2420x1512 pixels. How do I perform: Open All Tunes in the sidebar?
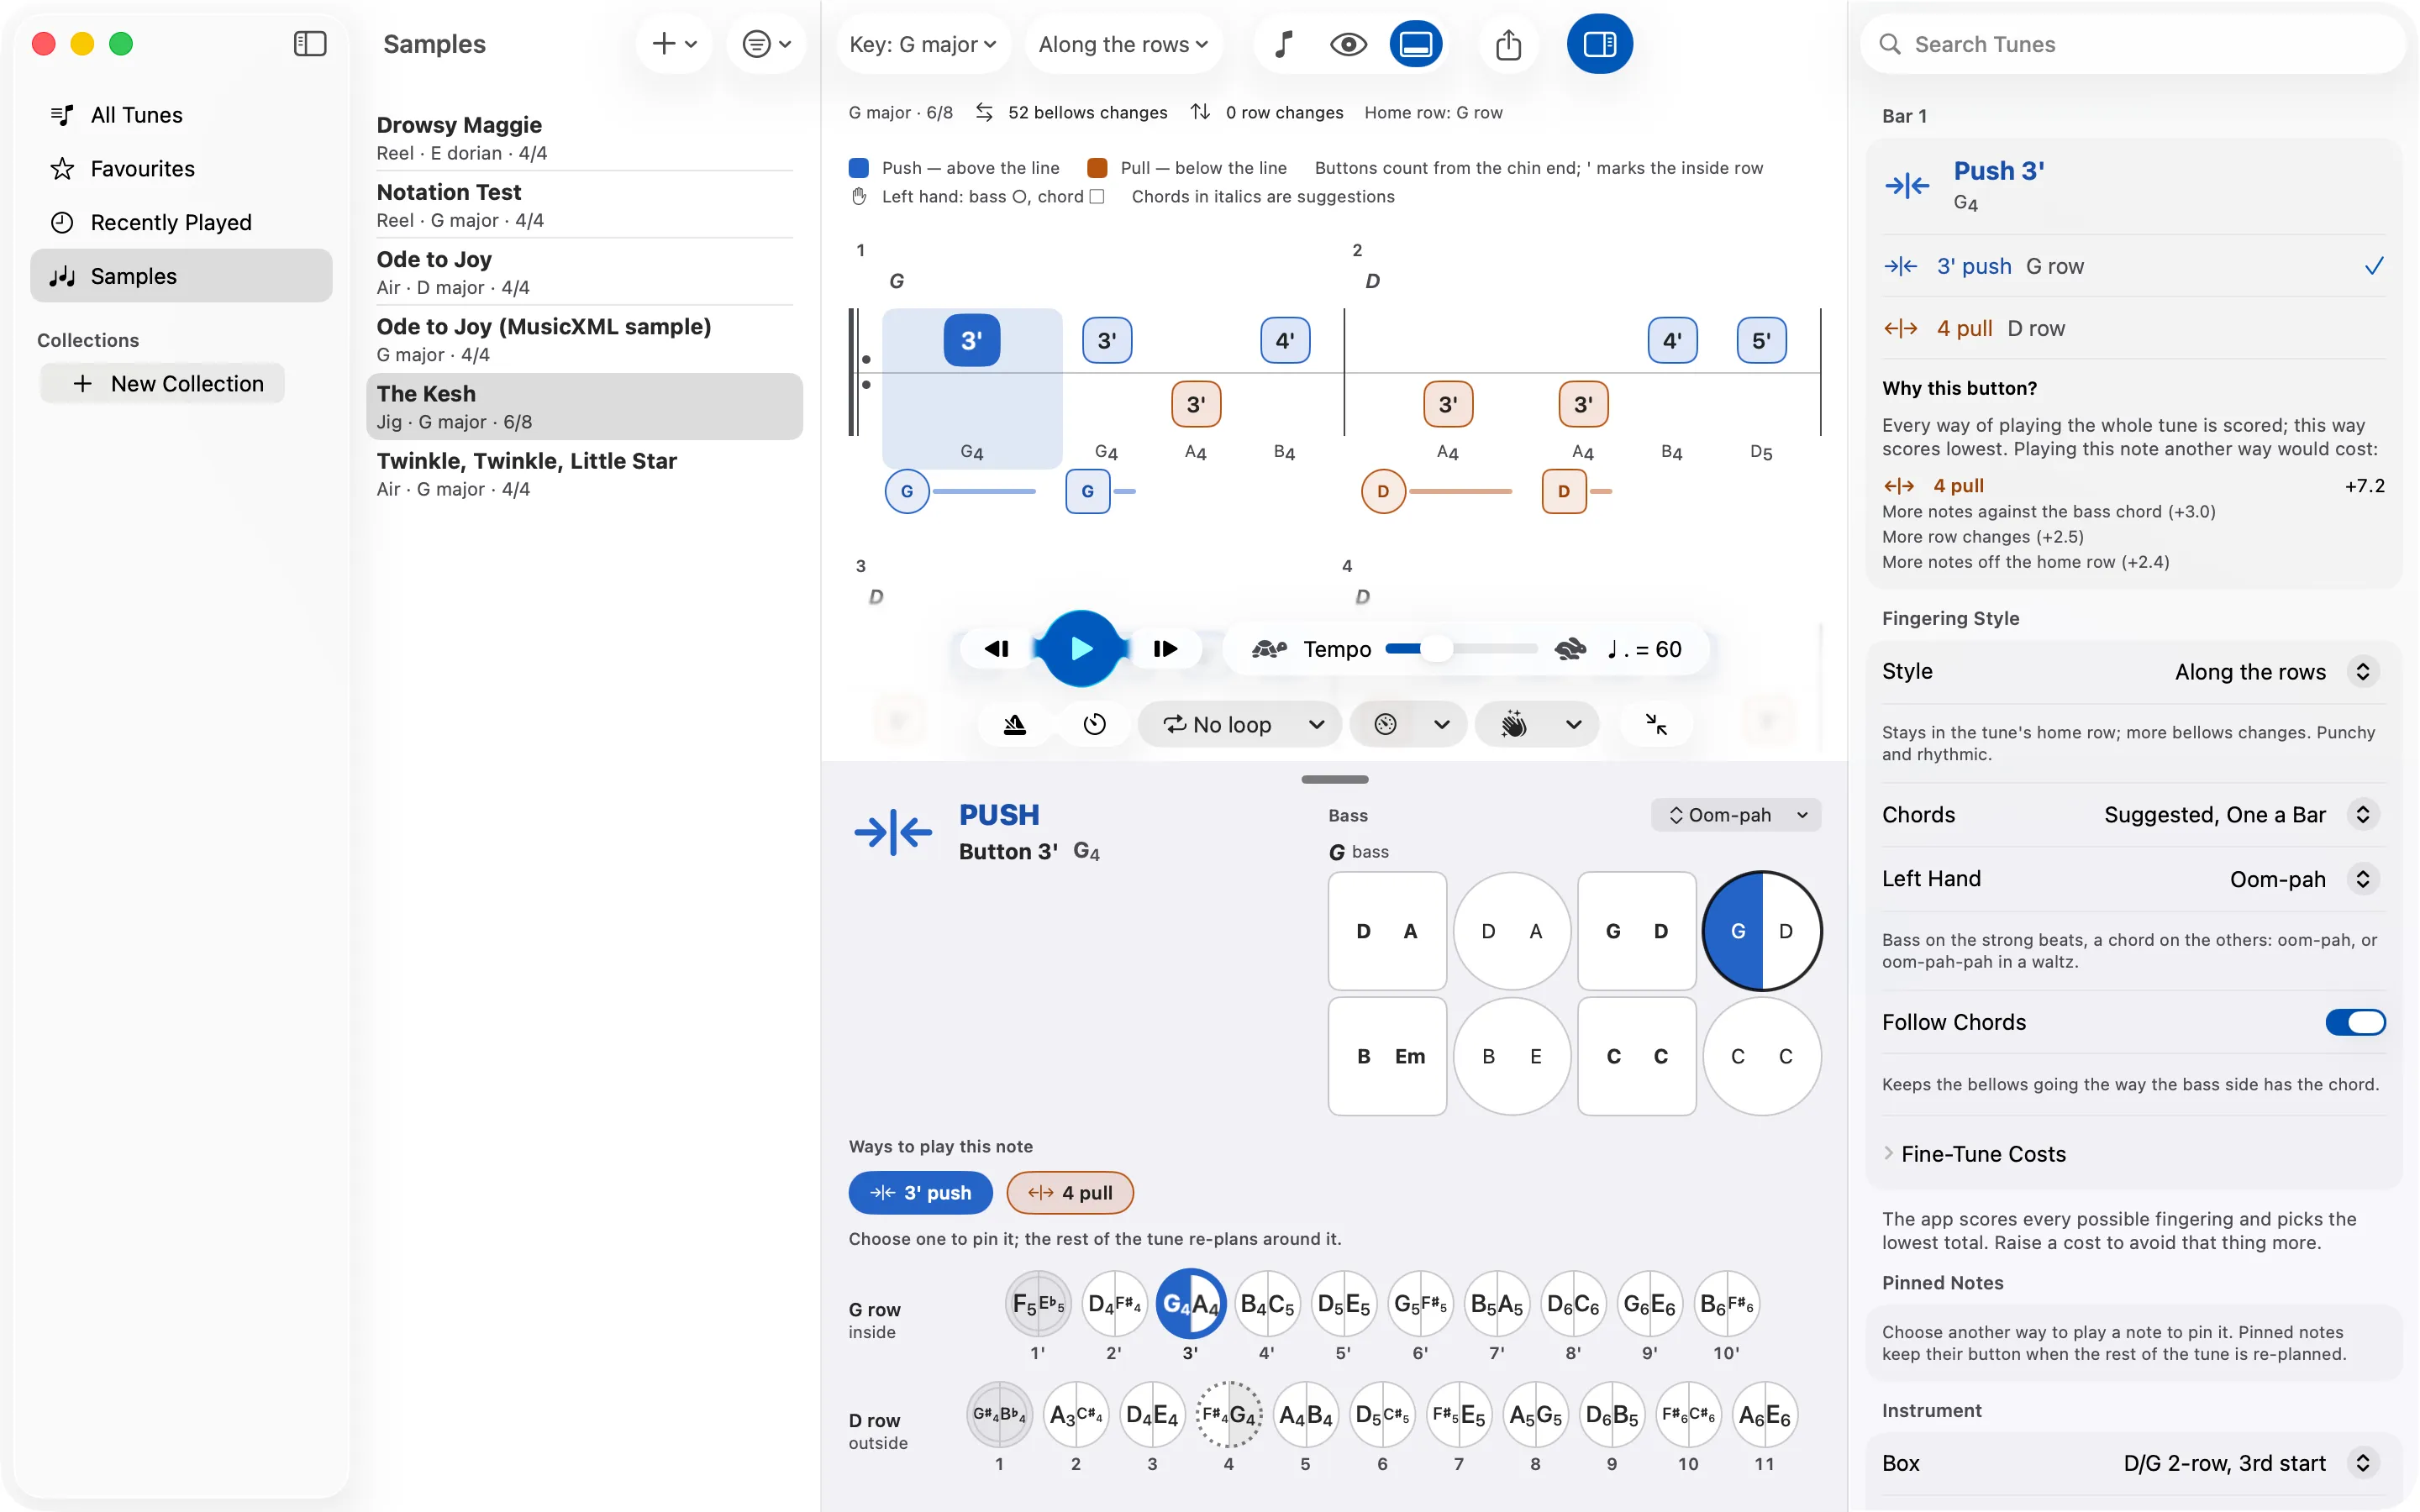[181, 115]
